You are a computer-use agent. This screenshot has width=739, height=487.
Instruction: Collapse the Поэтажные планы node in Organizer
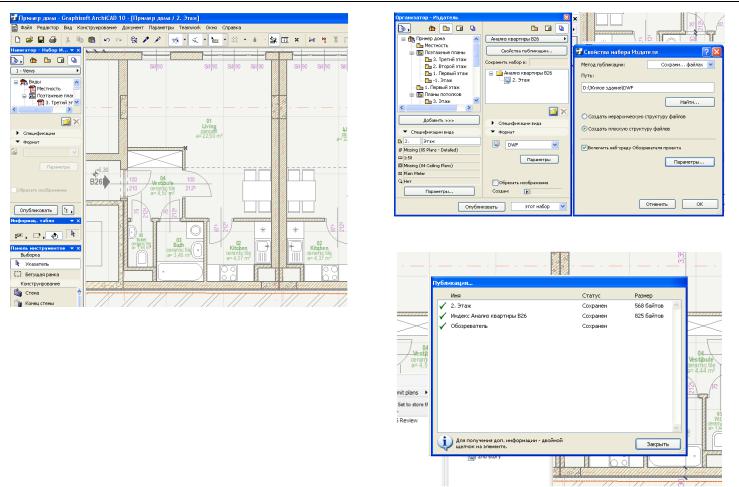click(412, 53)
